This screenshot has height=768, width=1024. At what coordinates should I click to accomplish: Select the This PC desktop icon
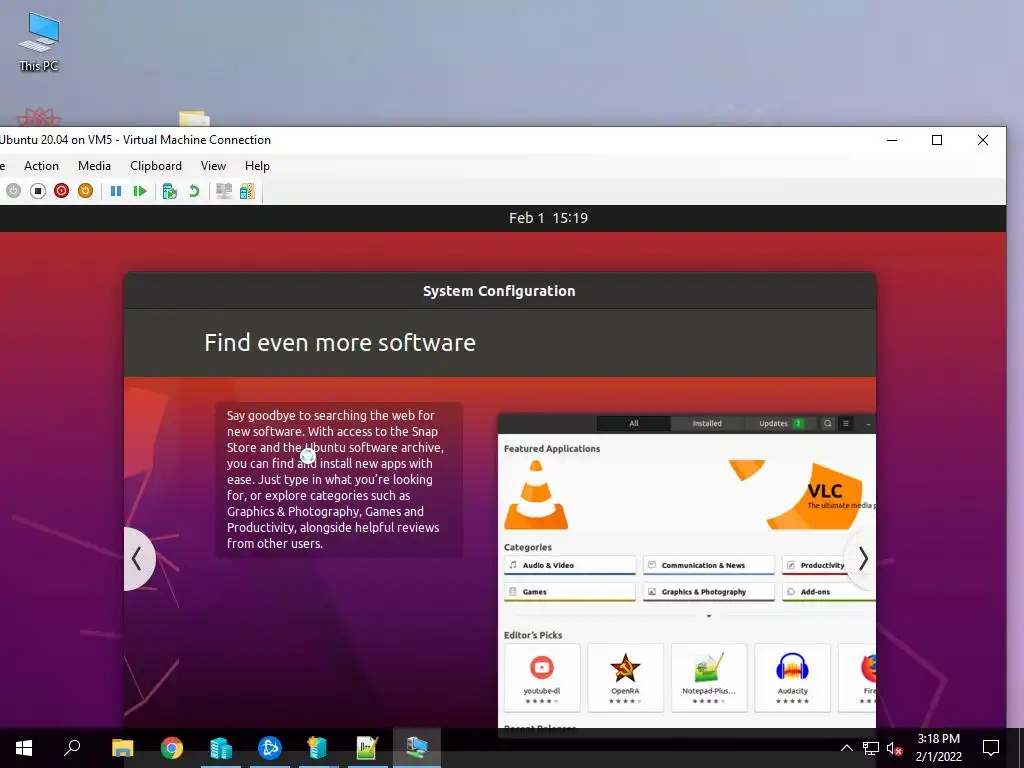click(39, 42)
